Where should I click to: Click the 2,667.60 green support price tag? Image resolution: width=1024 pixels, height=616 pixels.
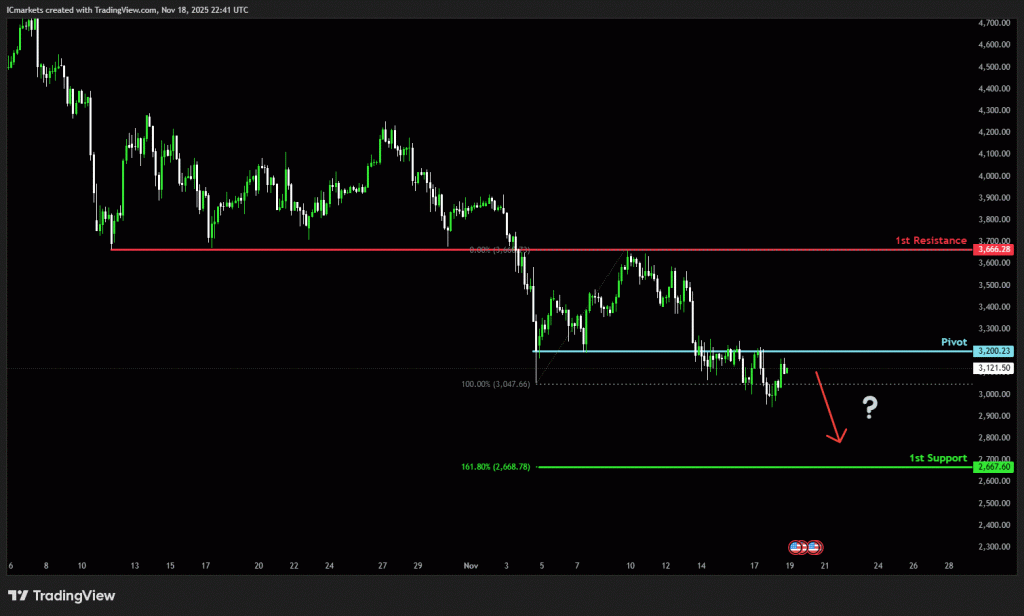994,467
